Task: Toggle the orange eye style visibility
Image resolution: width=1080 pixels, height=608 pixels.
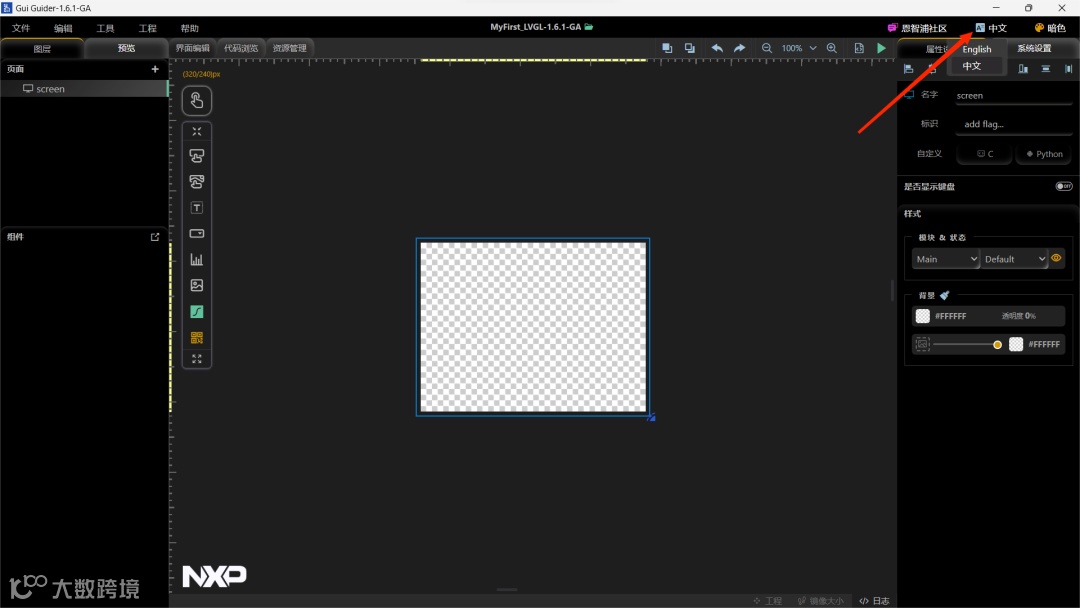Action: 1057,258
